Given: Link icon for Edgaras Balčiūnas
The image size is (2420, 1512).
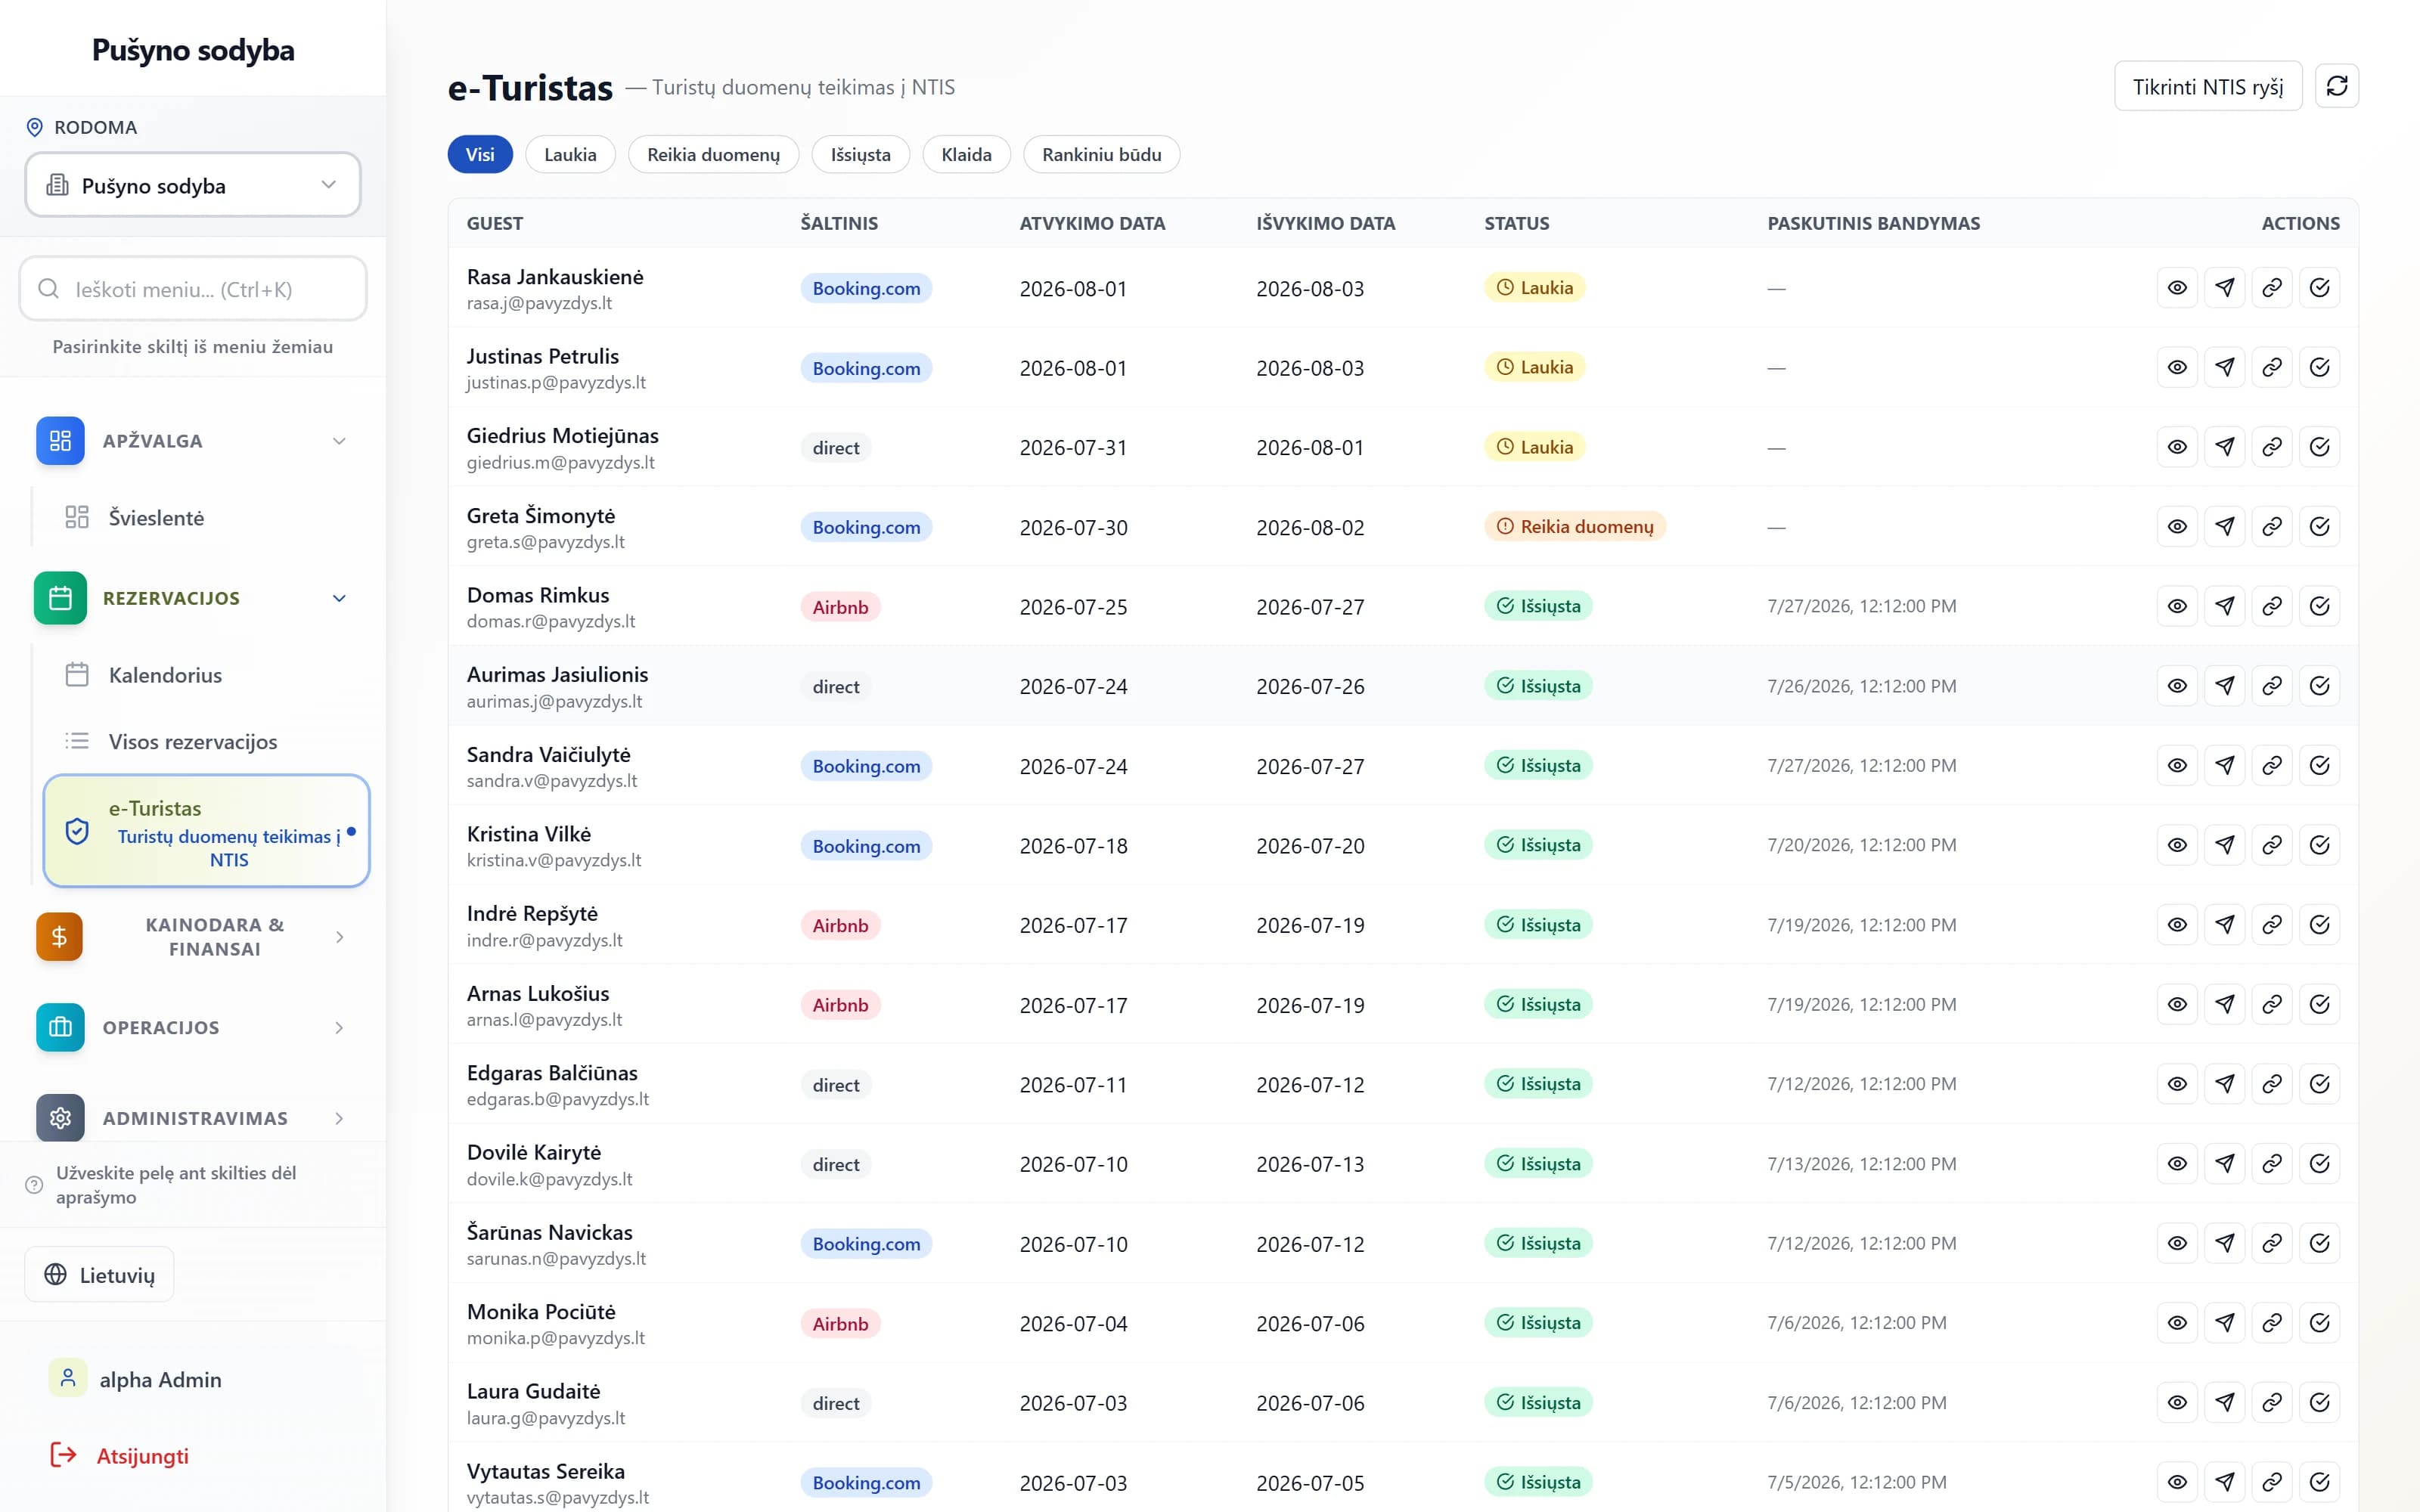Looking at the screenshot, I should [2272, 1084].
